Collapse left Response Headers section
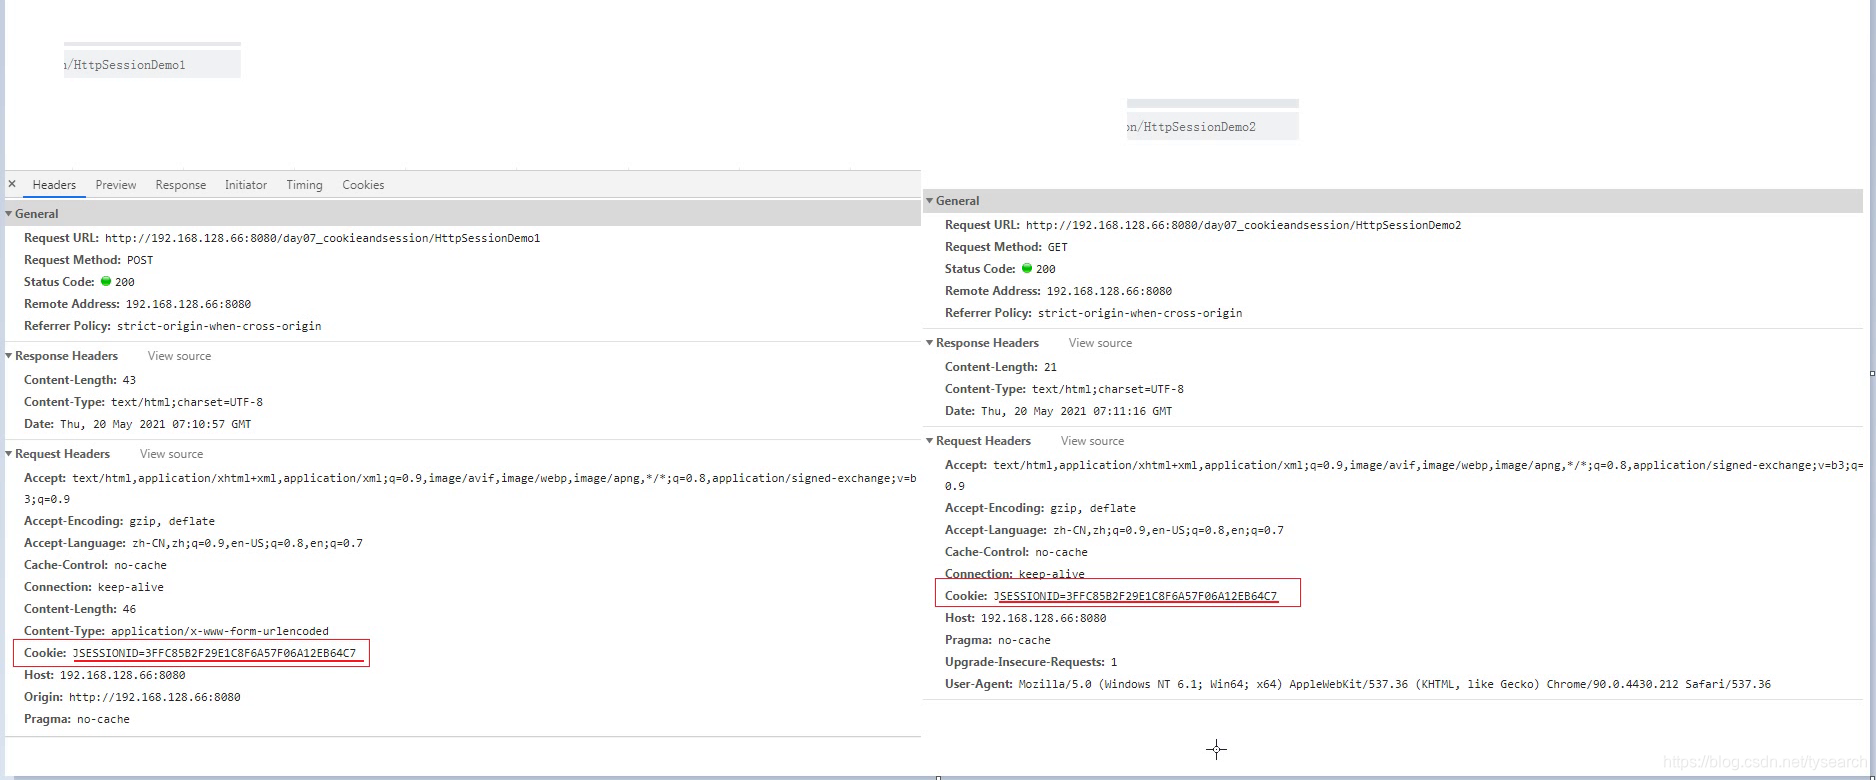This screenshot has width=1876, height=780. point(9,356)
